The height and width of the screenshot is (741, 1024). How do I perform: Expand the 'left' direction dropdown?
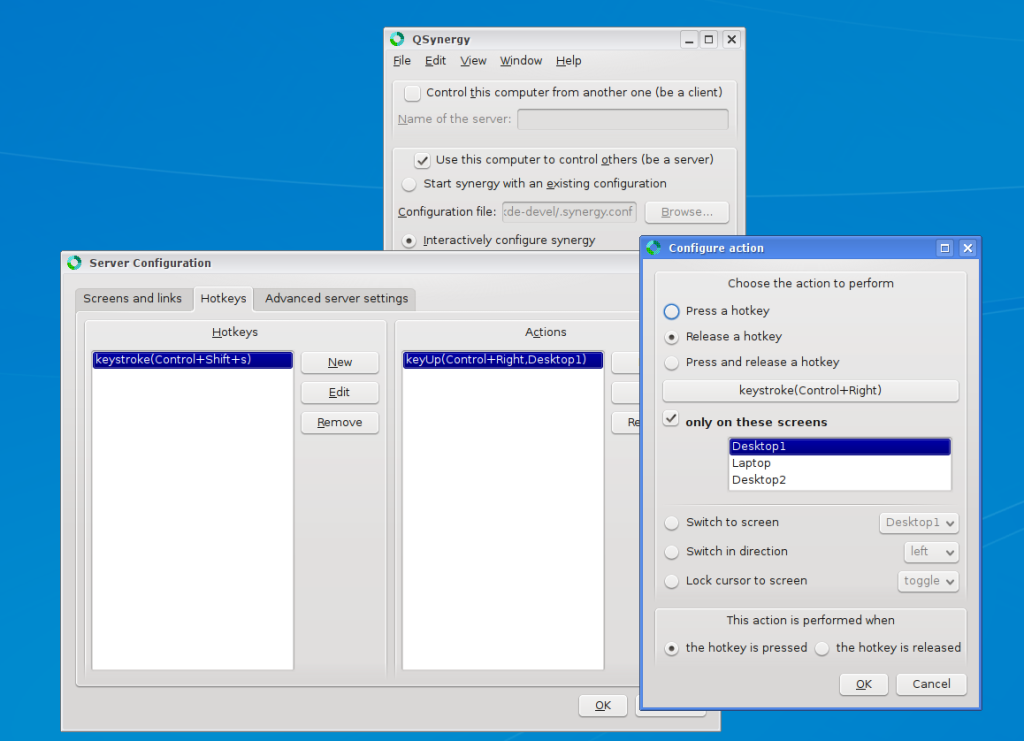(931, 552)
